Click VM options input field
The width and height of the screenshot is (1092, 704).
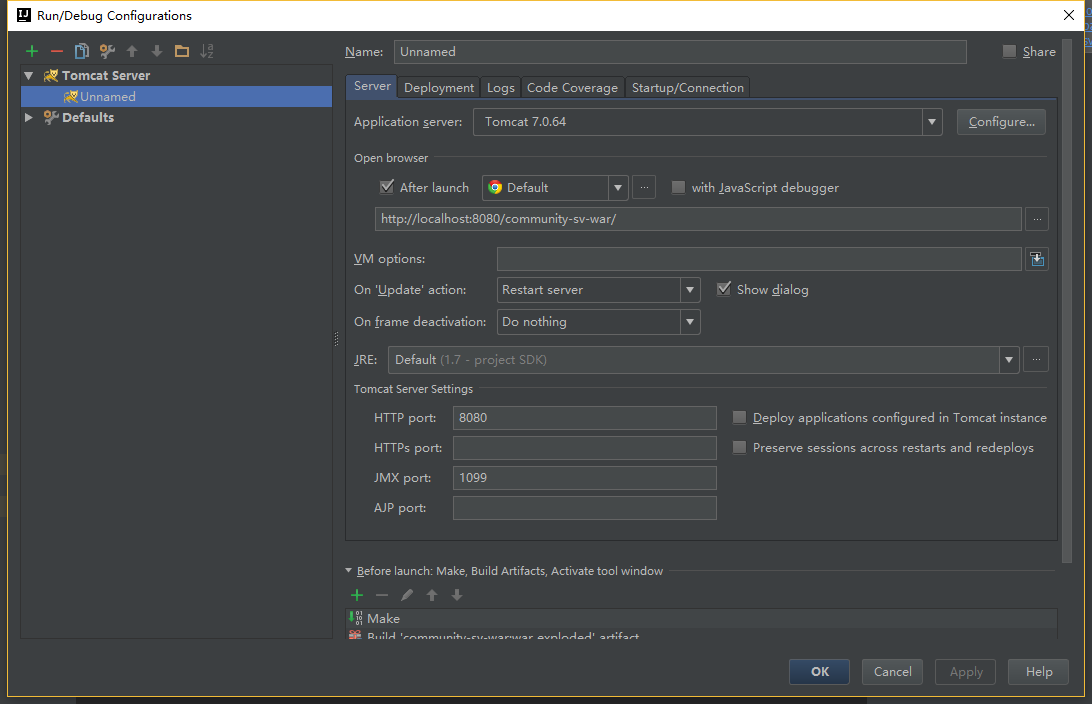point(760,259)
